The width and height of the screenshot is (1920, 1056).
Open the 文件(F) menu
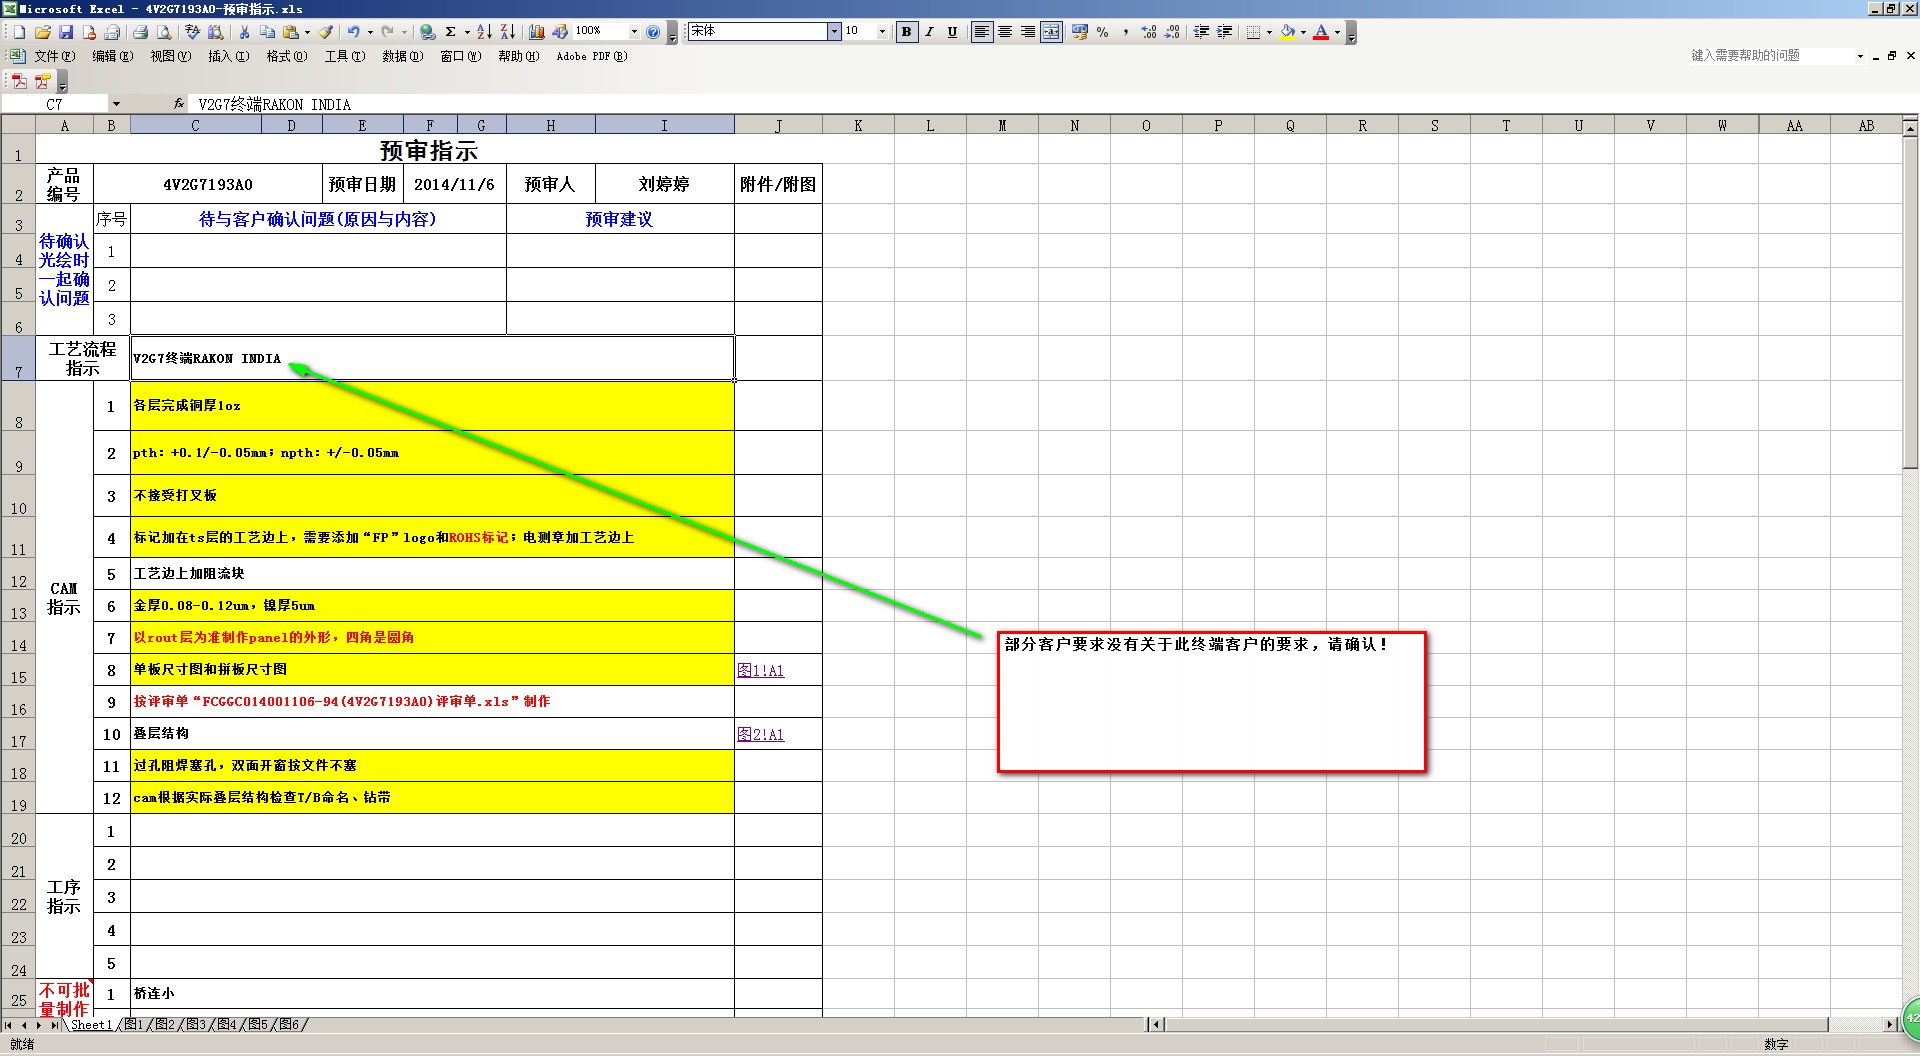click(x=54, y=56)
